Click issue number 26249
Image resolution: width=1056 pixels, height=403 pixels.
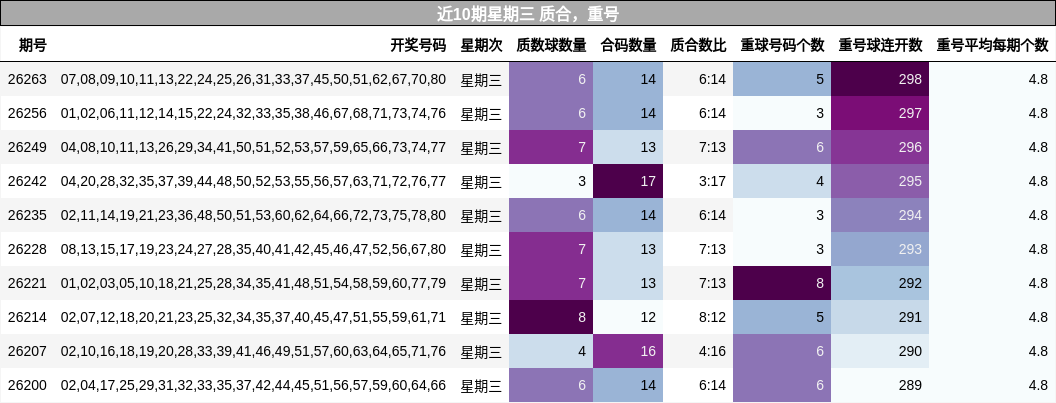click(x=28, y=148)
